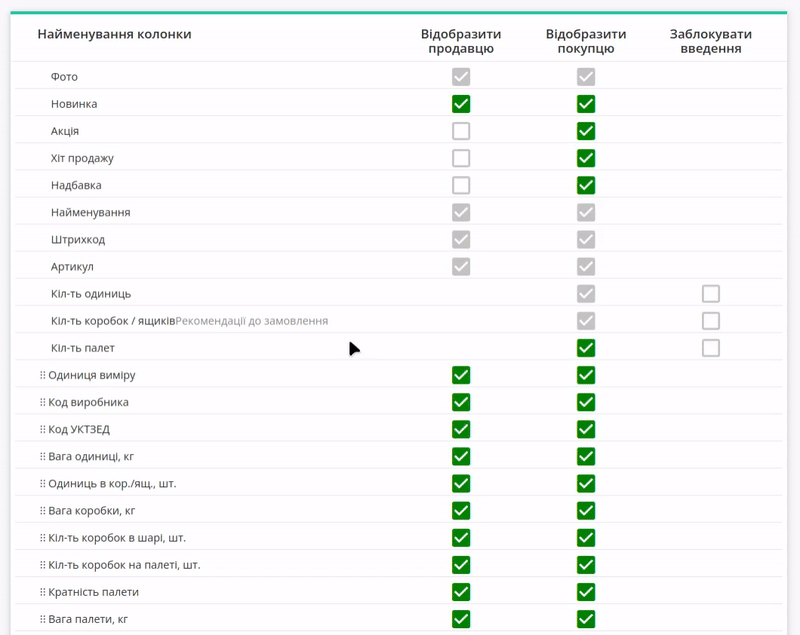Disable buyer display for Кіл-ть палет
800x635 pixels.
click(x=586, y=348)
